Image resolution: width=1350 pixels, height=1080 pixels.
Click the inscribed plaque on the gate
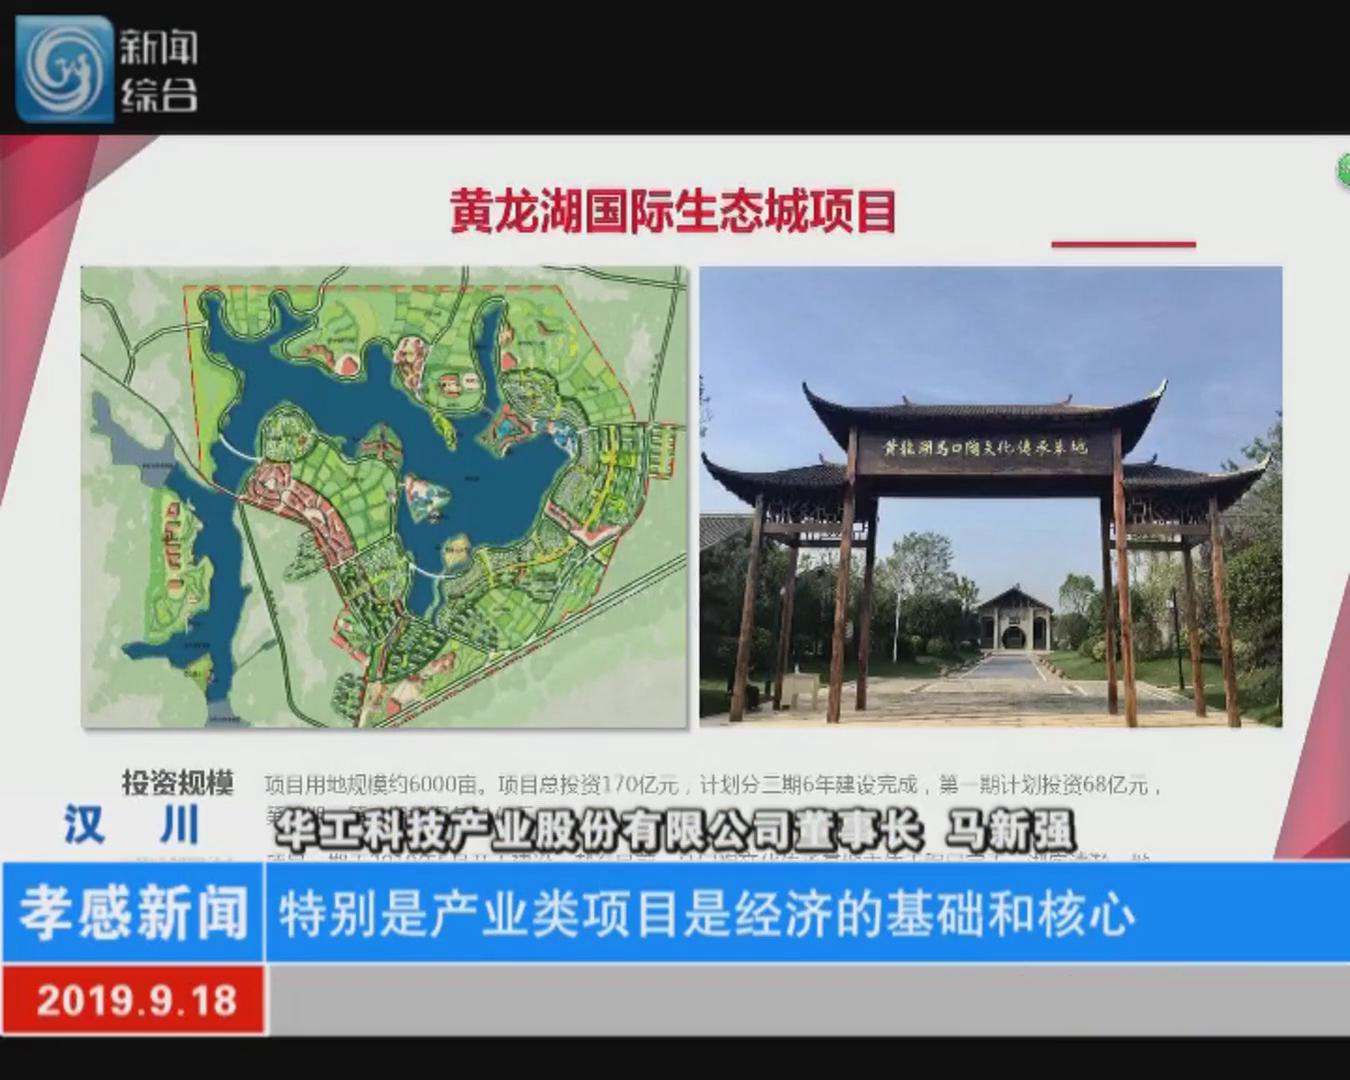984,447
